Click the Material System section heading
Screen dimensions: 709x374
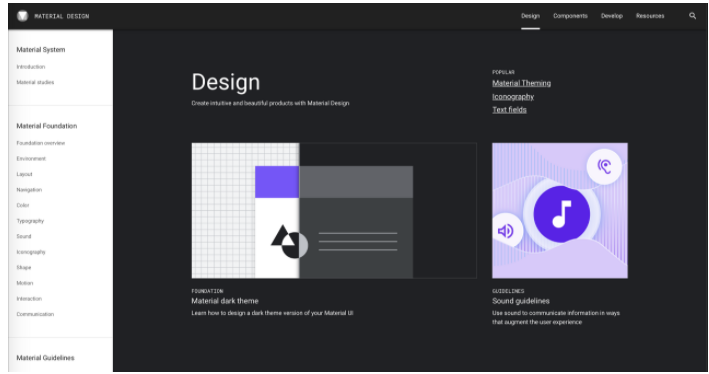(x=41, y=50)
